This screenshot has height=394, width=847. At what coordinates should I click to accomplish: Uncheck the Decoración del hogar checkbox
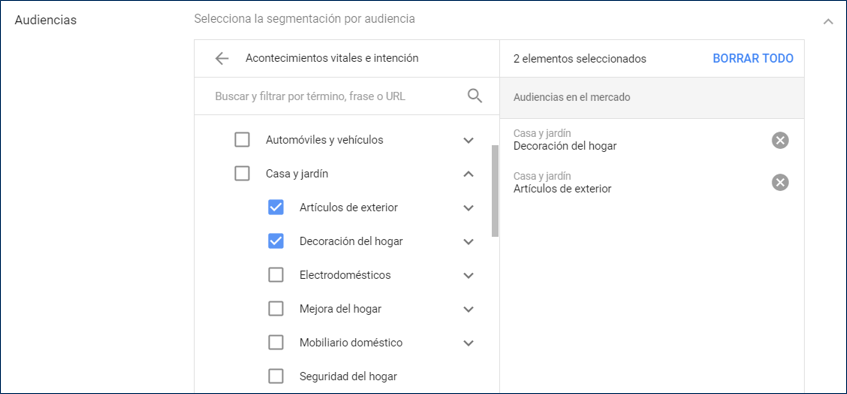pyautogui.click(x=275, y=241)
